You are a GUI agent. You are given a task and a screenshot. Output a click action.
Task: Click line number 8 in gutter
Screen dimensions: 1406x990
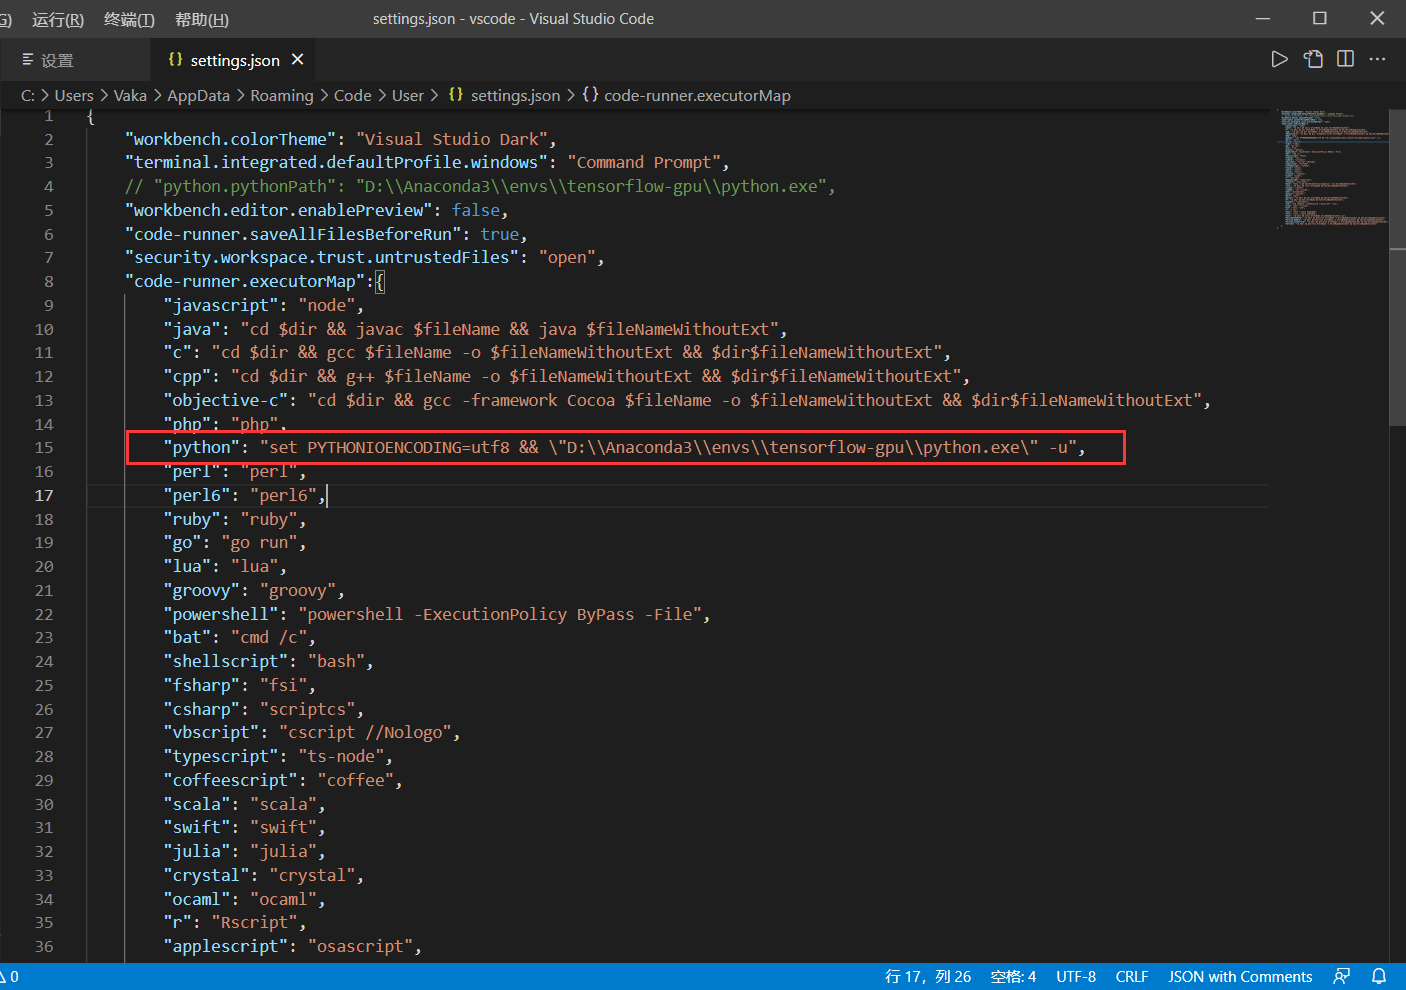(49, 282)
